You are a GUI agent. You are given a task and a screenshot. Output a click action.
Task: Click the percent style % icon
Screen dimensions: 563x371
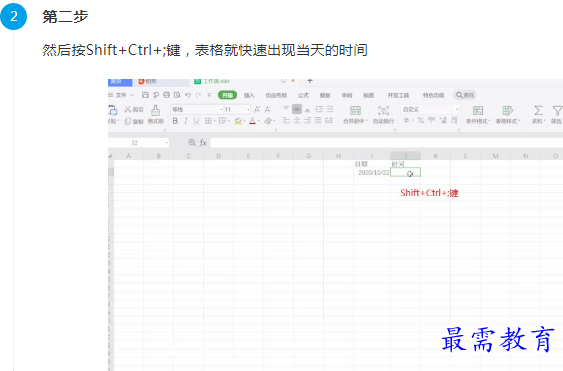click(x=421, y=120)
